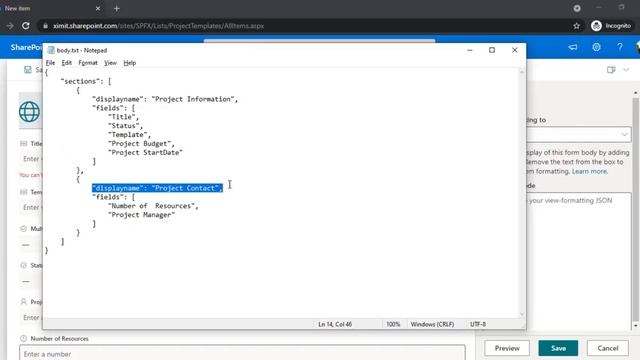The height and width of the screenshot is (360, 640).
Task: Save the form formatting
Action: [x=558, y=348]
